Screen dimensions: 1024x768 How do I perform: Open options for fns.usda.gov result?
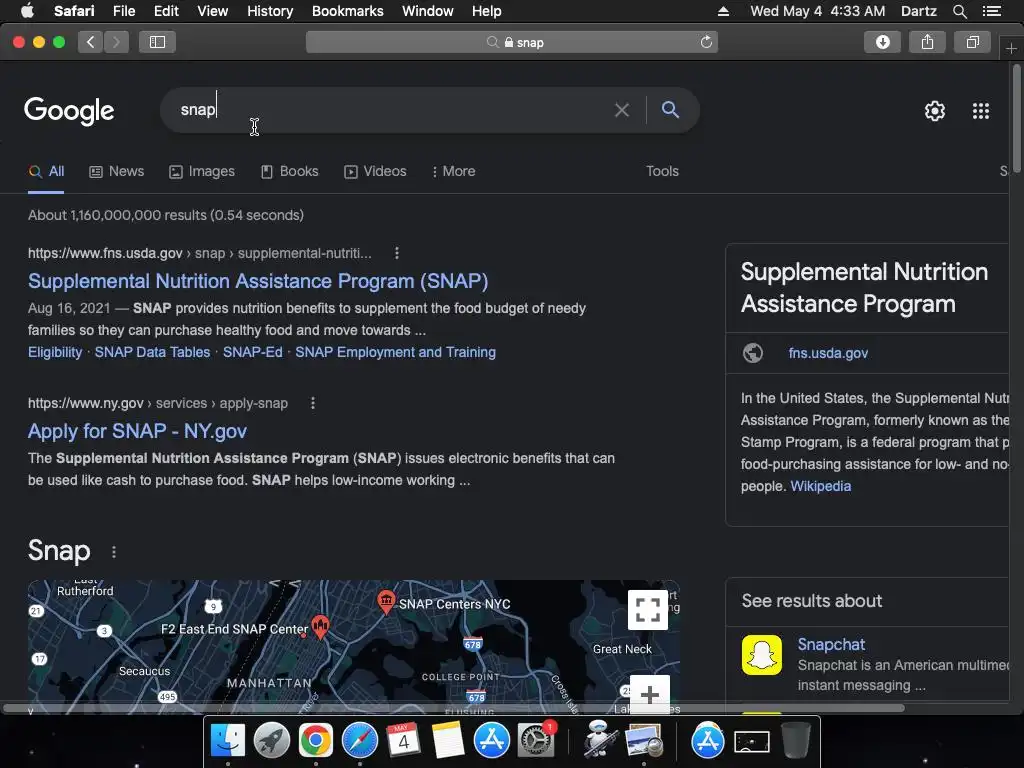[396, 253]
